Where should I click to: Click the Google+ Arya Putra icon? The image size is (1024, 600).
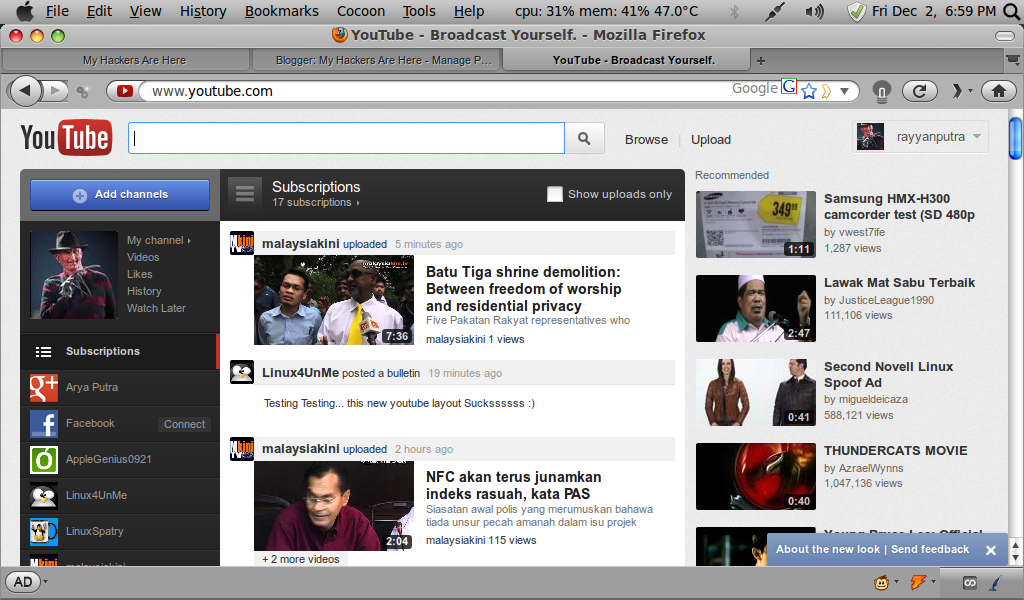[x=44, y=387]
